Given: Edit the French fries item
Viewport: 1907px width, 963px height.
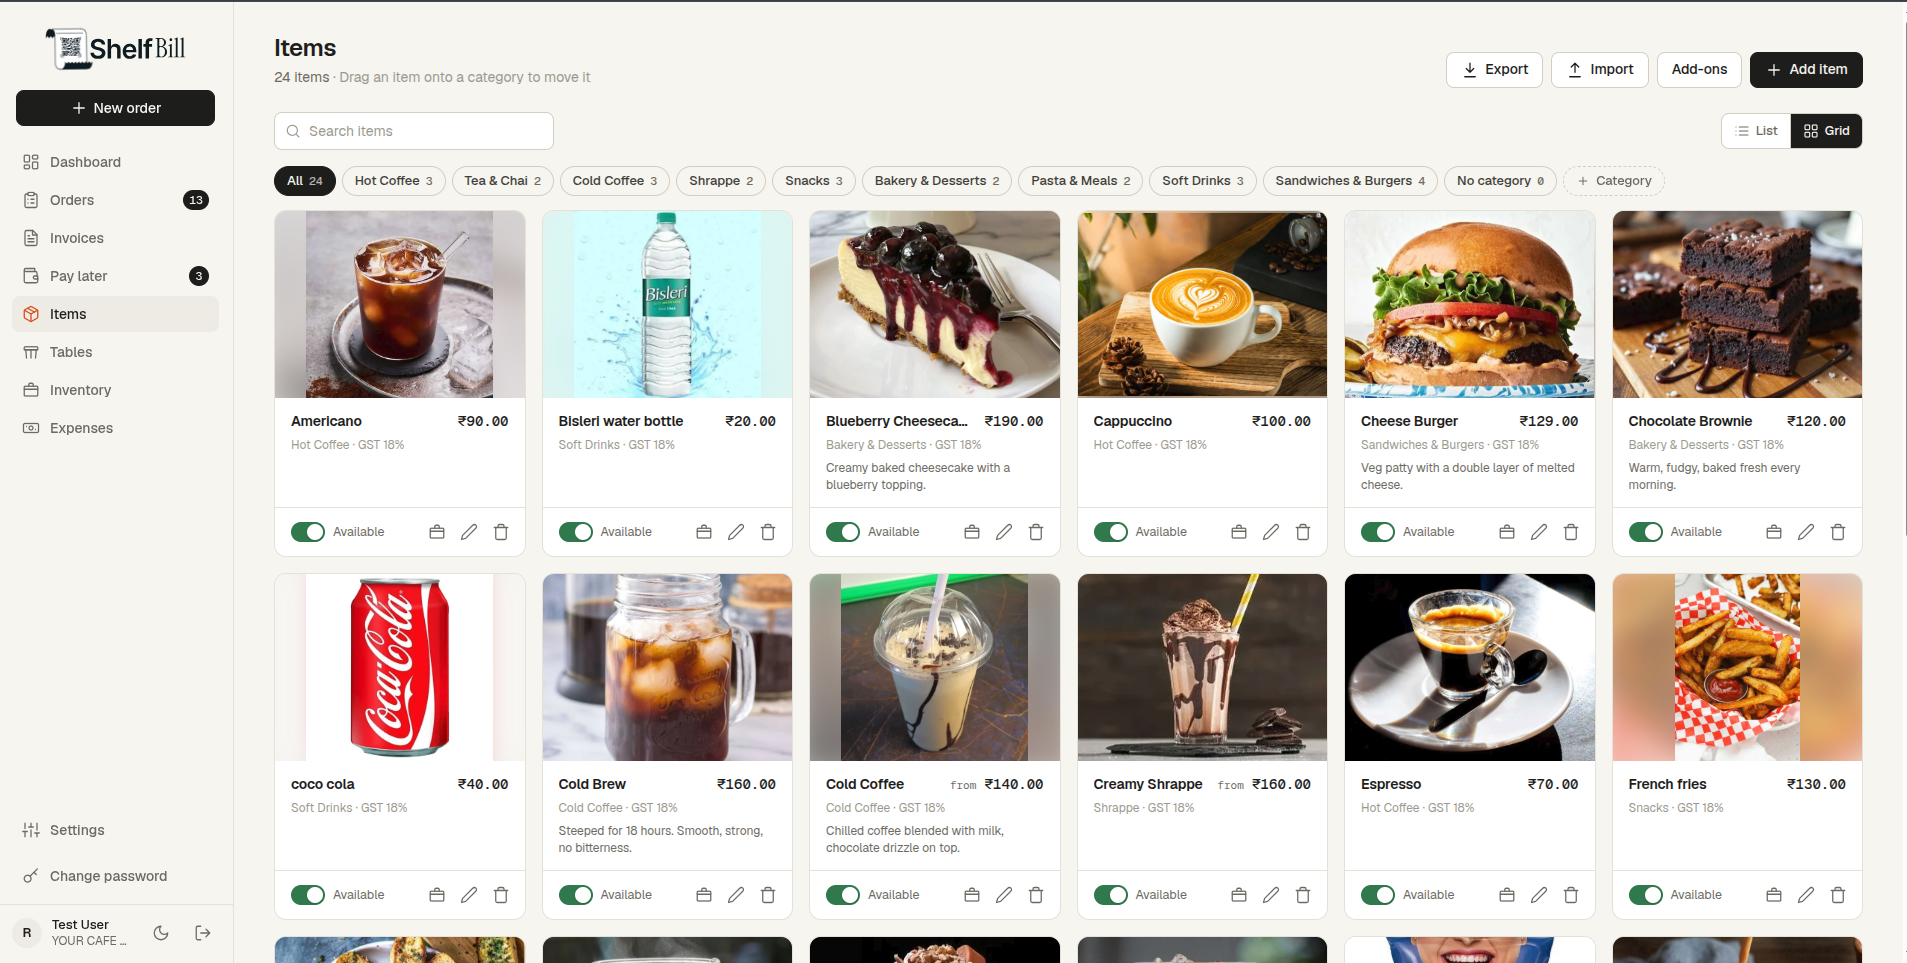Looking at the screenshot, I should [1806, 895].
